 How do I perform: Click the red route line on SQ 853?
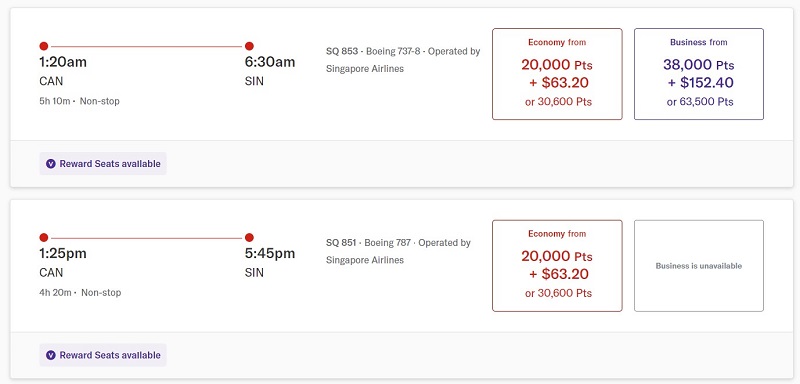coord(146,46)
